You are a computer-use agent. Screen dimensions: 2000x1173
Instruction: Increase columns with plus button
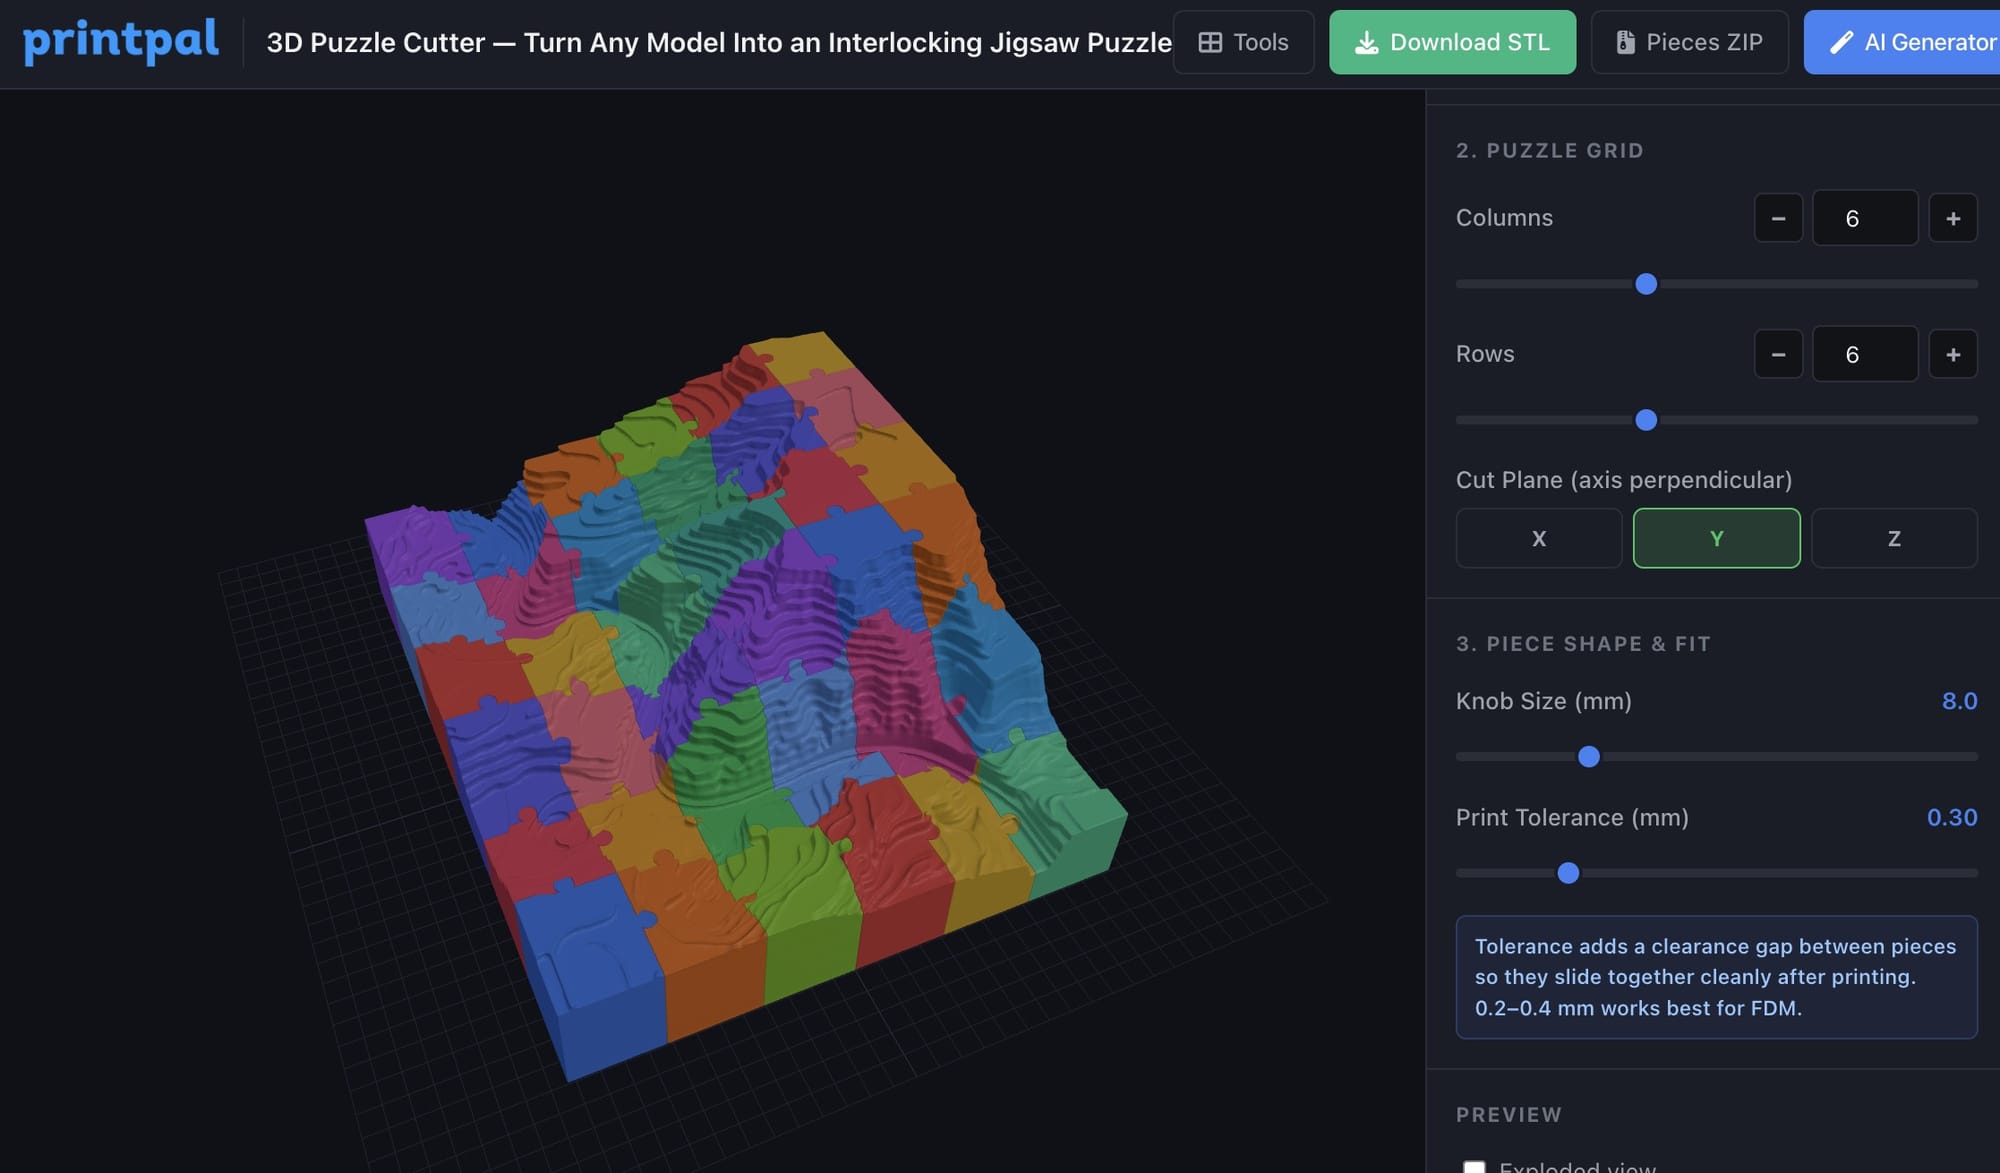1952,218
